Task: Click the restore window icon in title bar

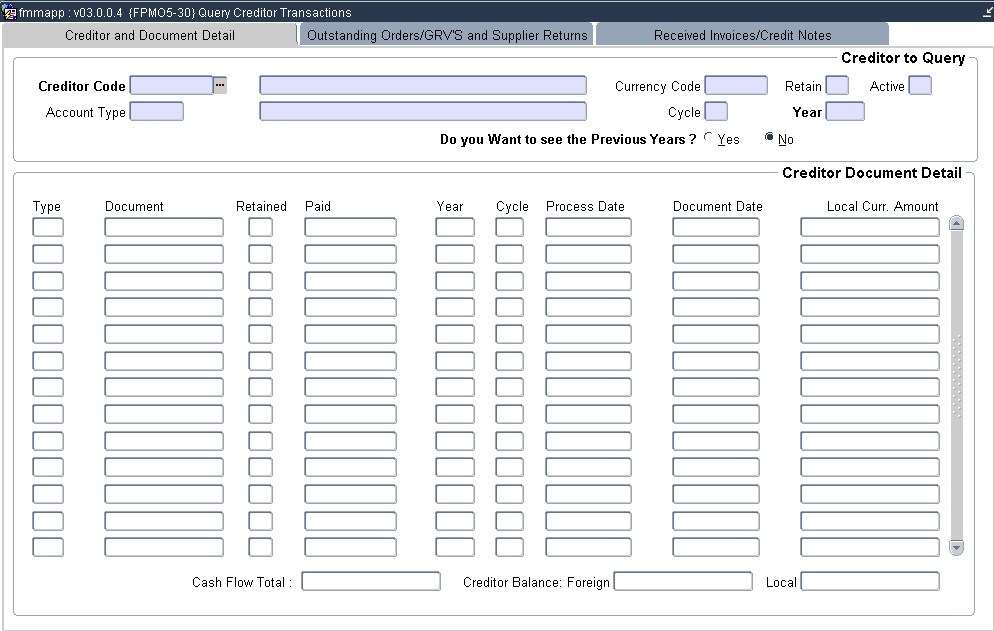Action: (x=986, y=12)
